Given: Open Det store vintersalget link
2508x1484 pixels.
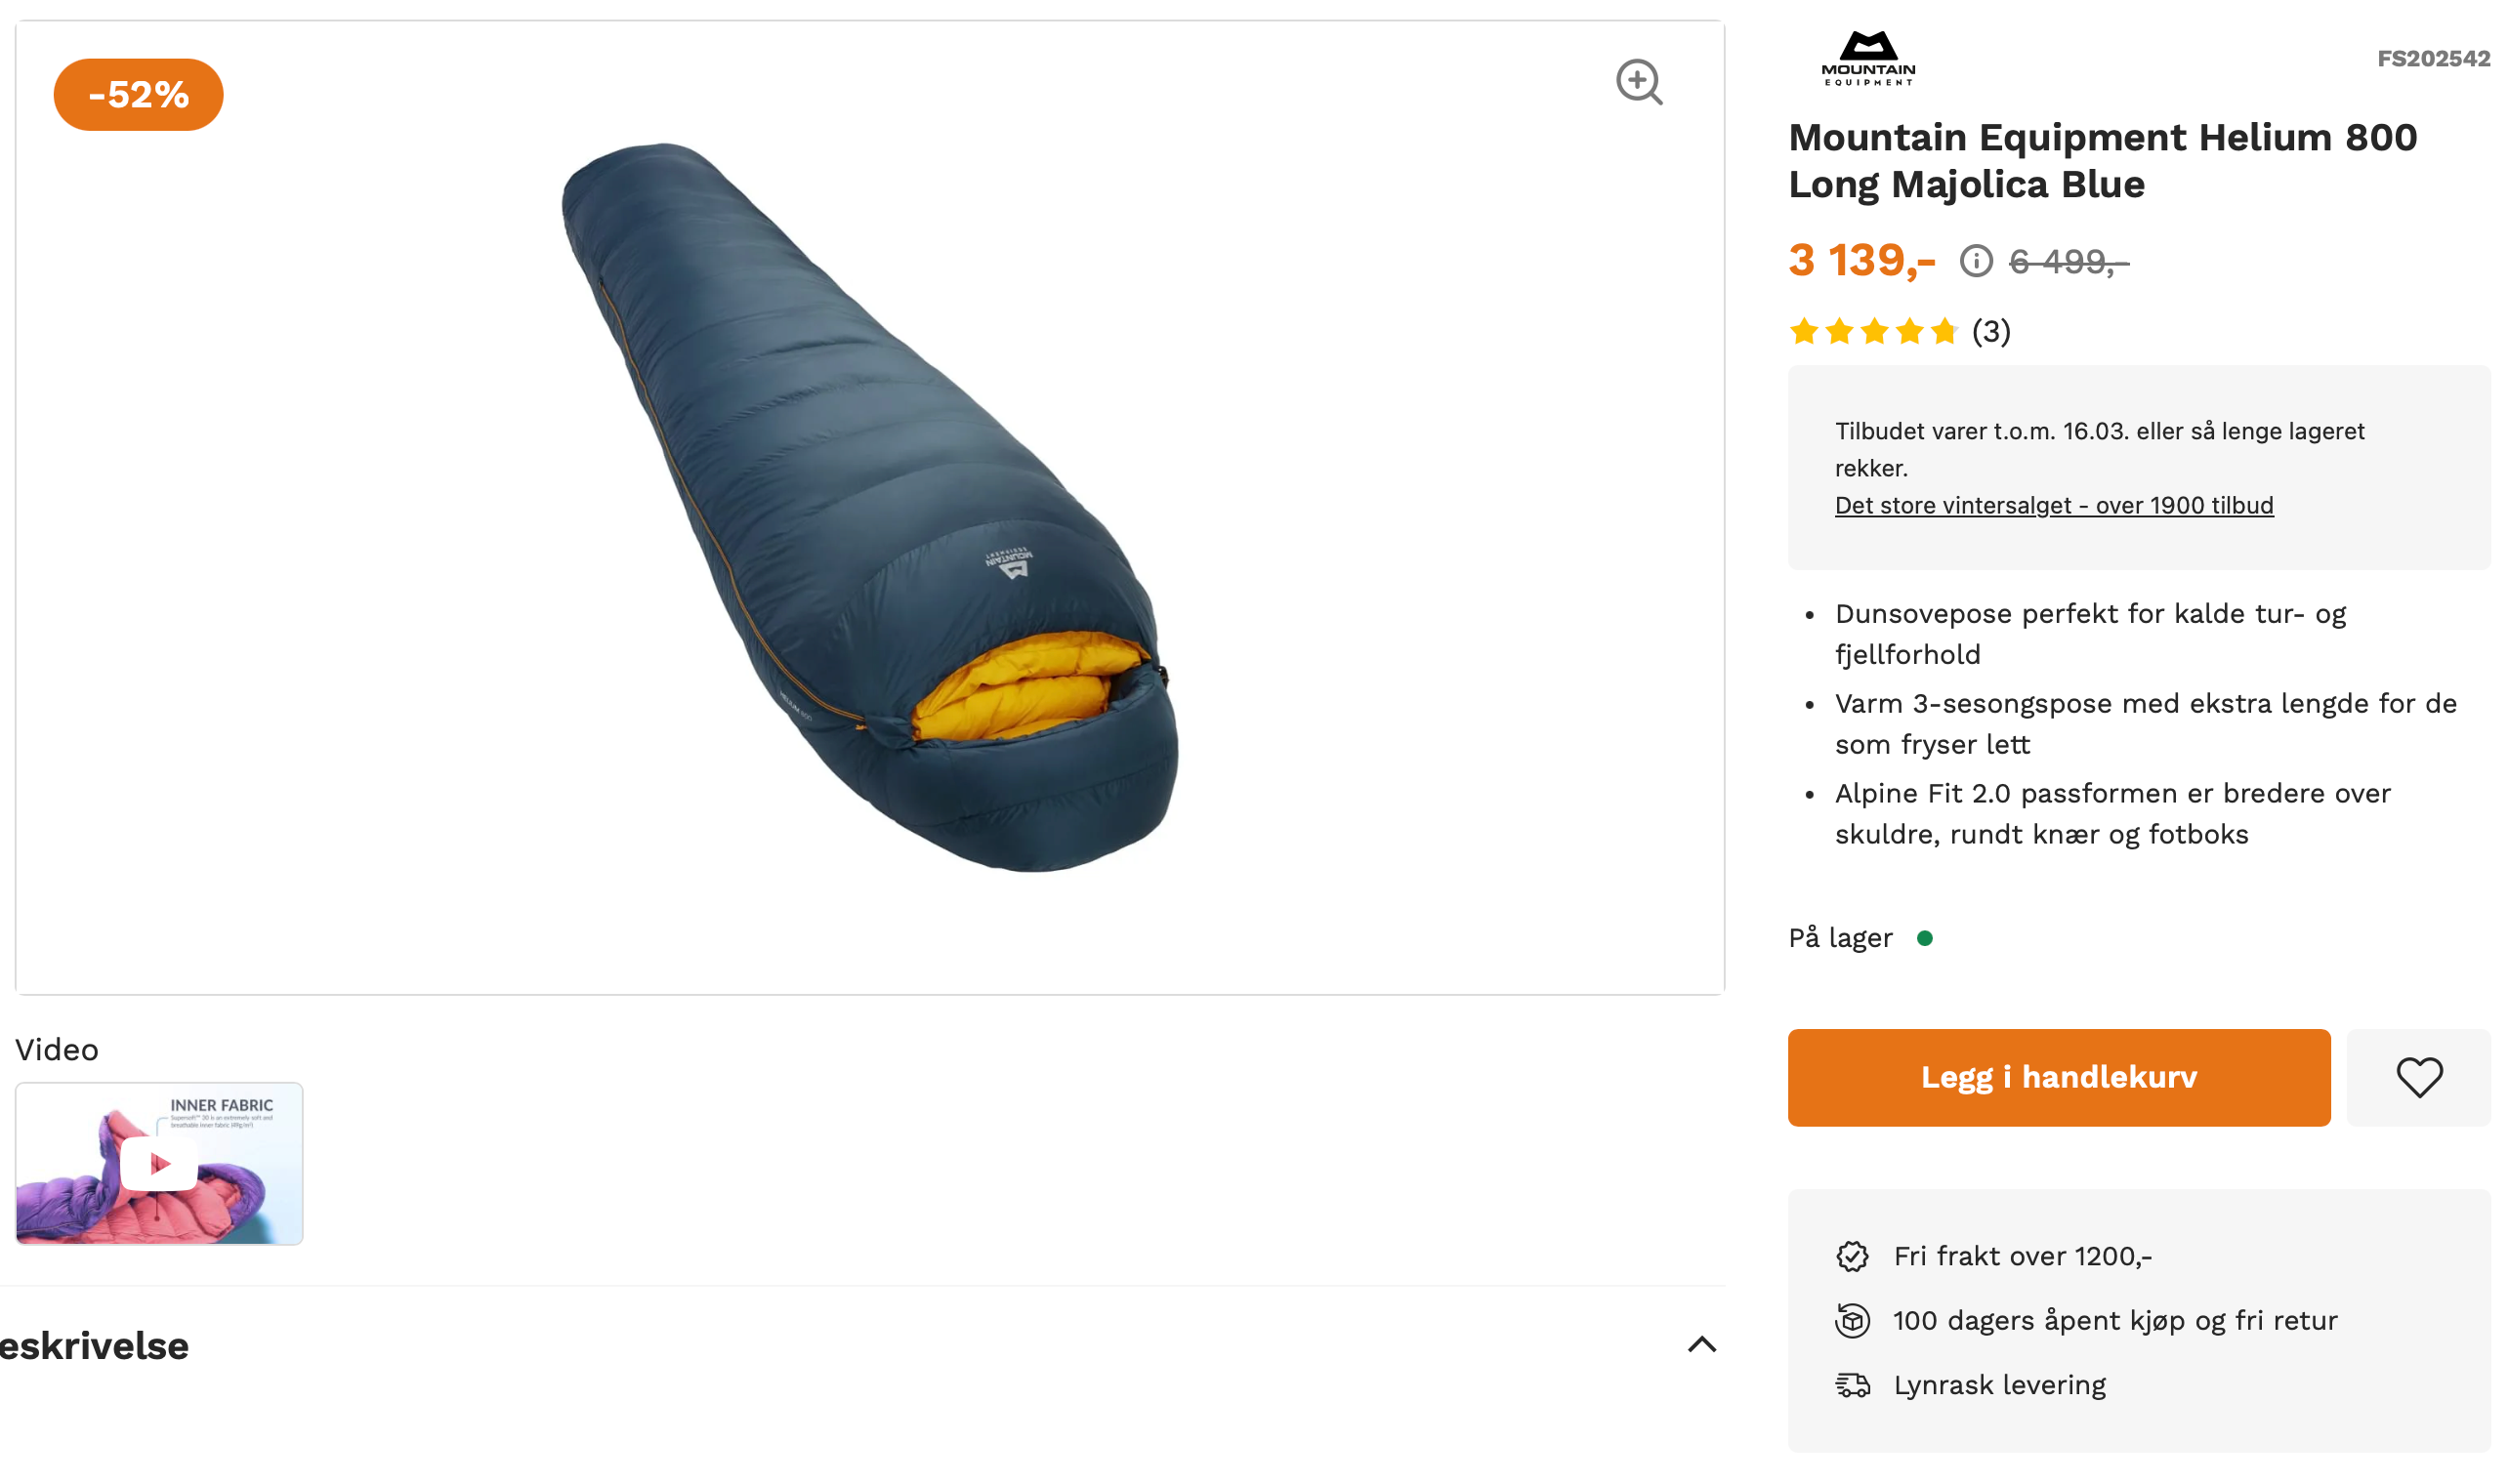Looking at the screenshot, I should click(x=2053, y=506).
